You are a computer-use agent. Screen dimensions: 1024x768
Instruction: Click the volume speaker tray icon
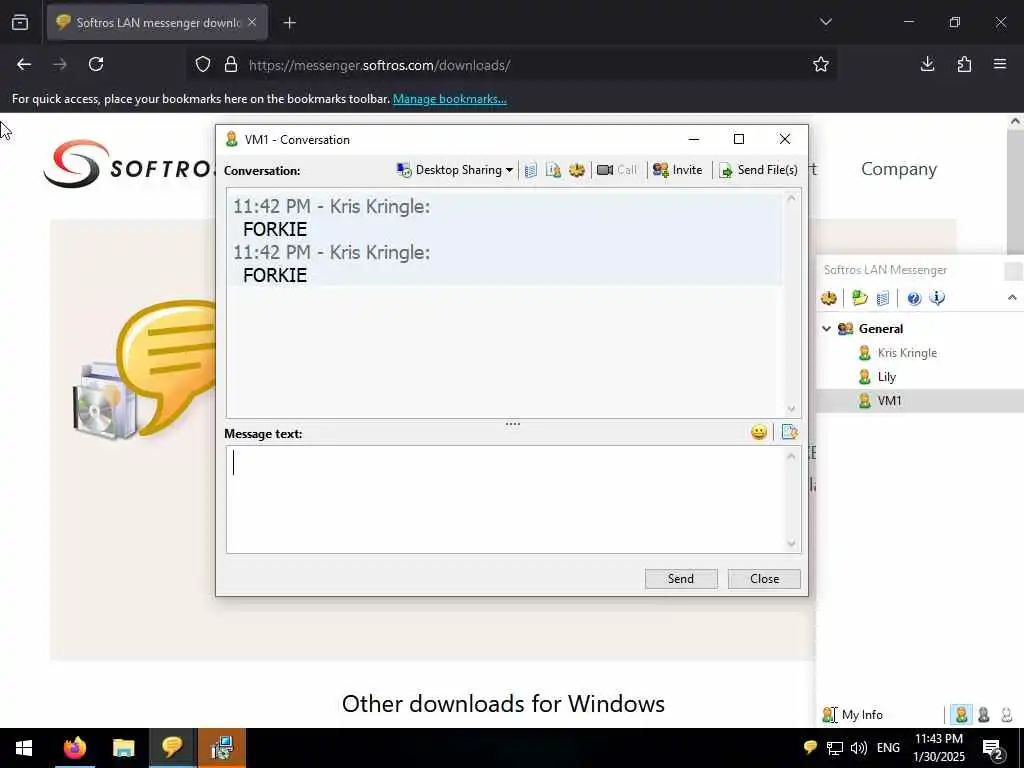[858, 748]
